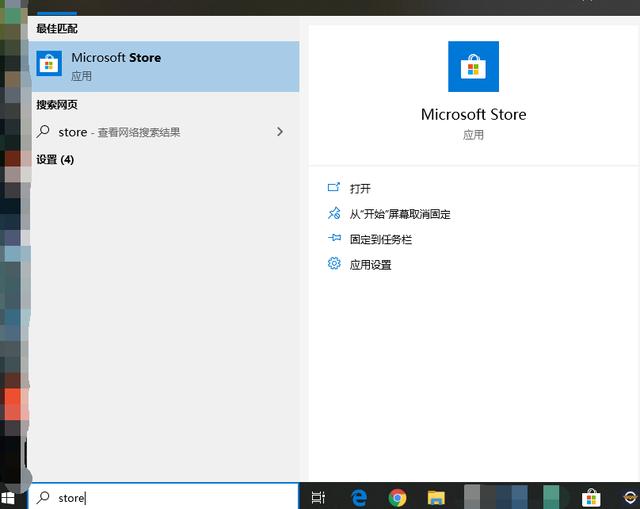Open Windows Start button

point(8,498)
